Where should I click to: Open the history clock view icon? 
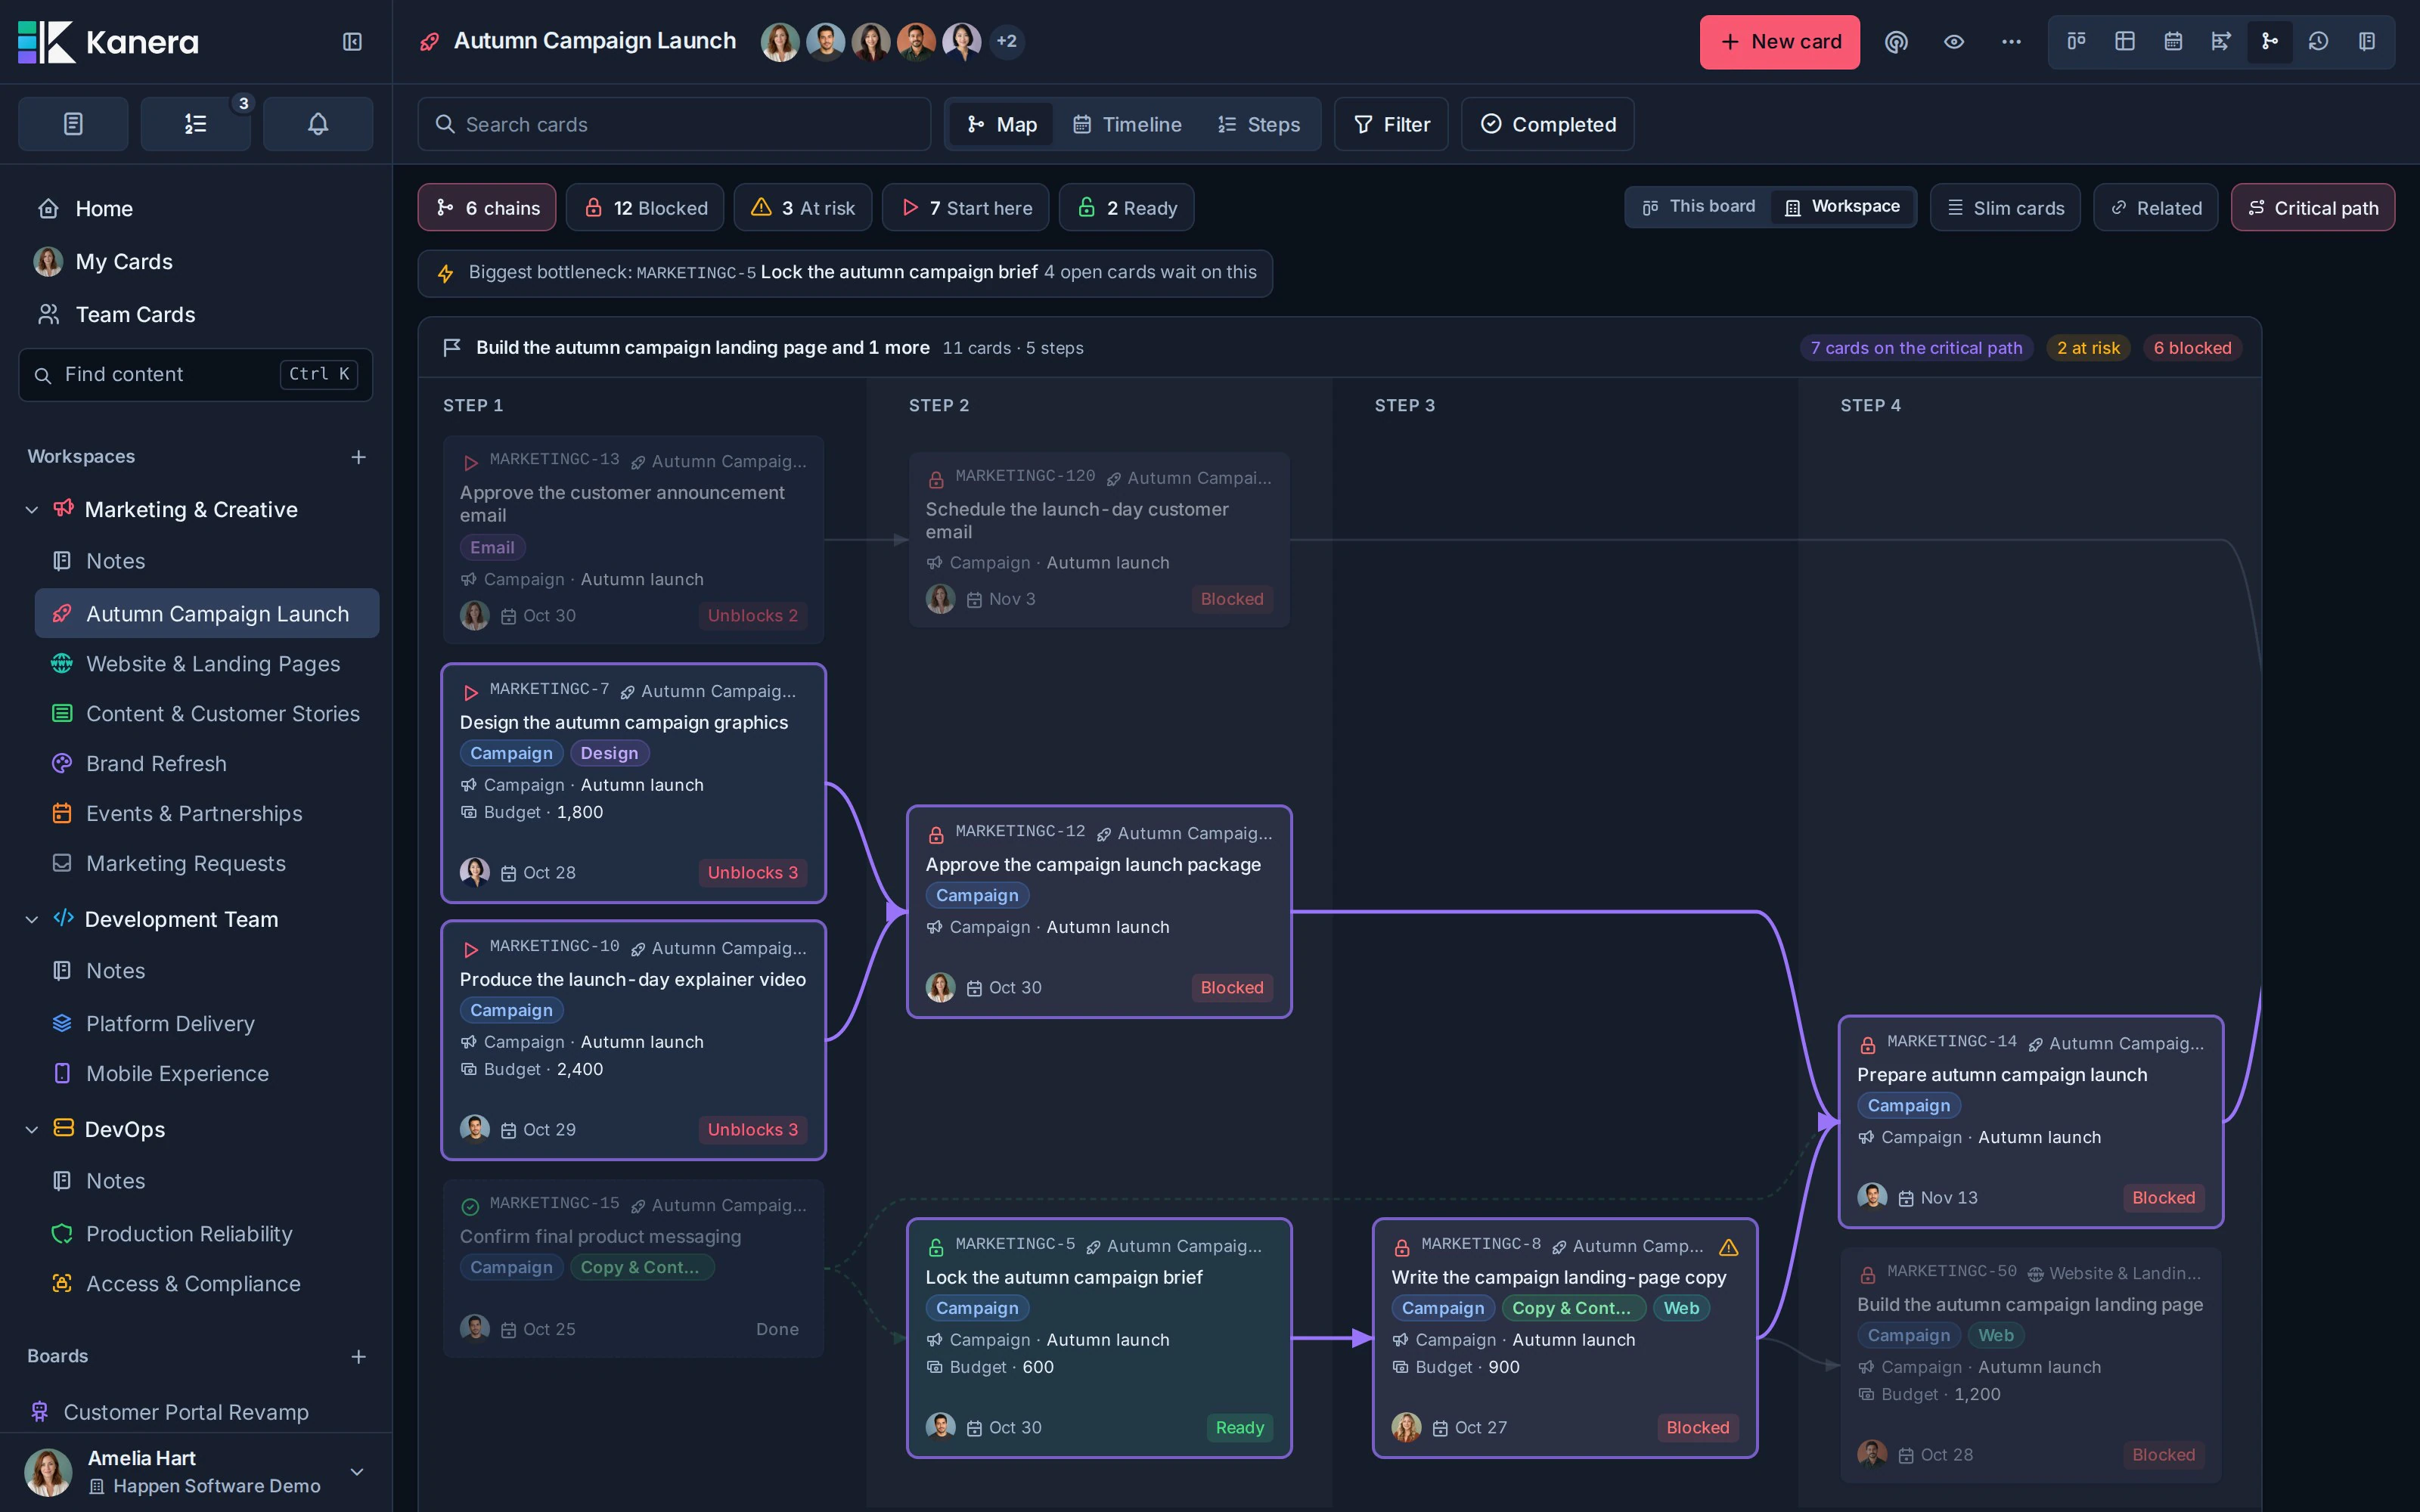[x=2318, y=41]
